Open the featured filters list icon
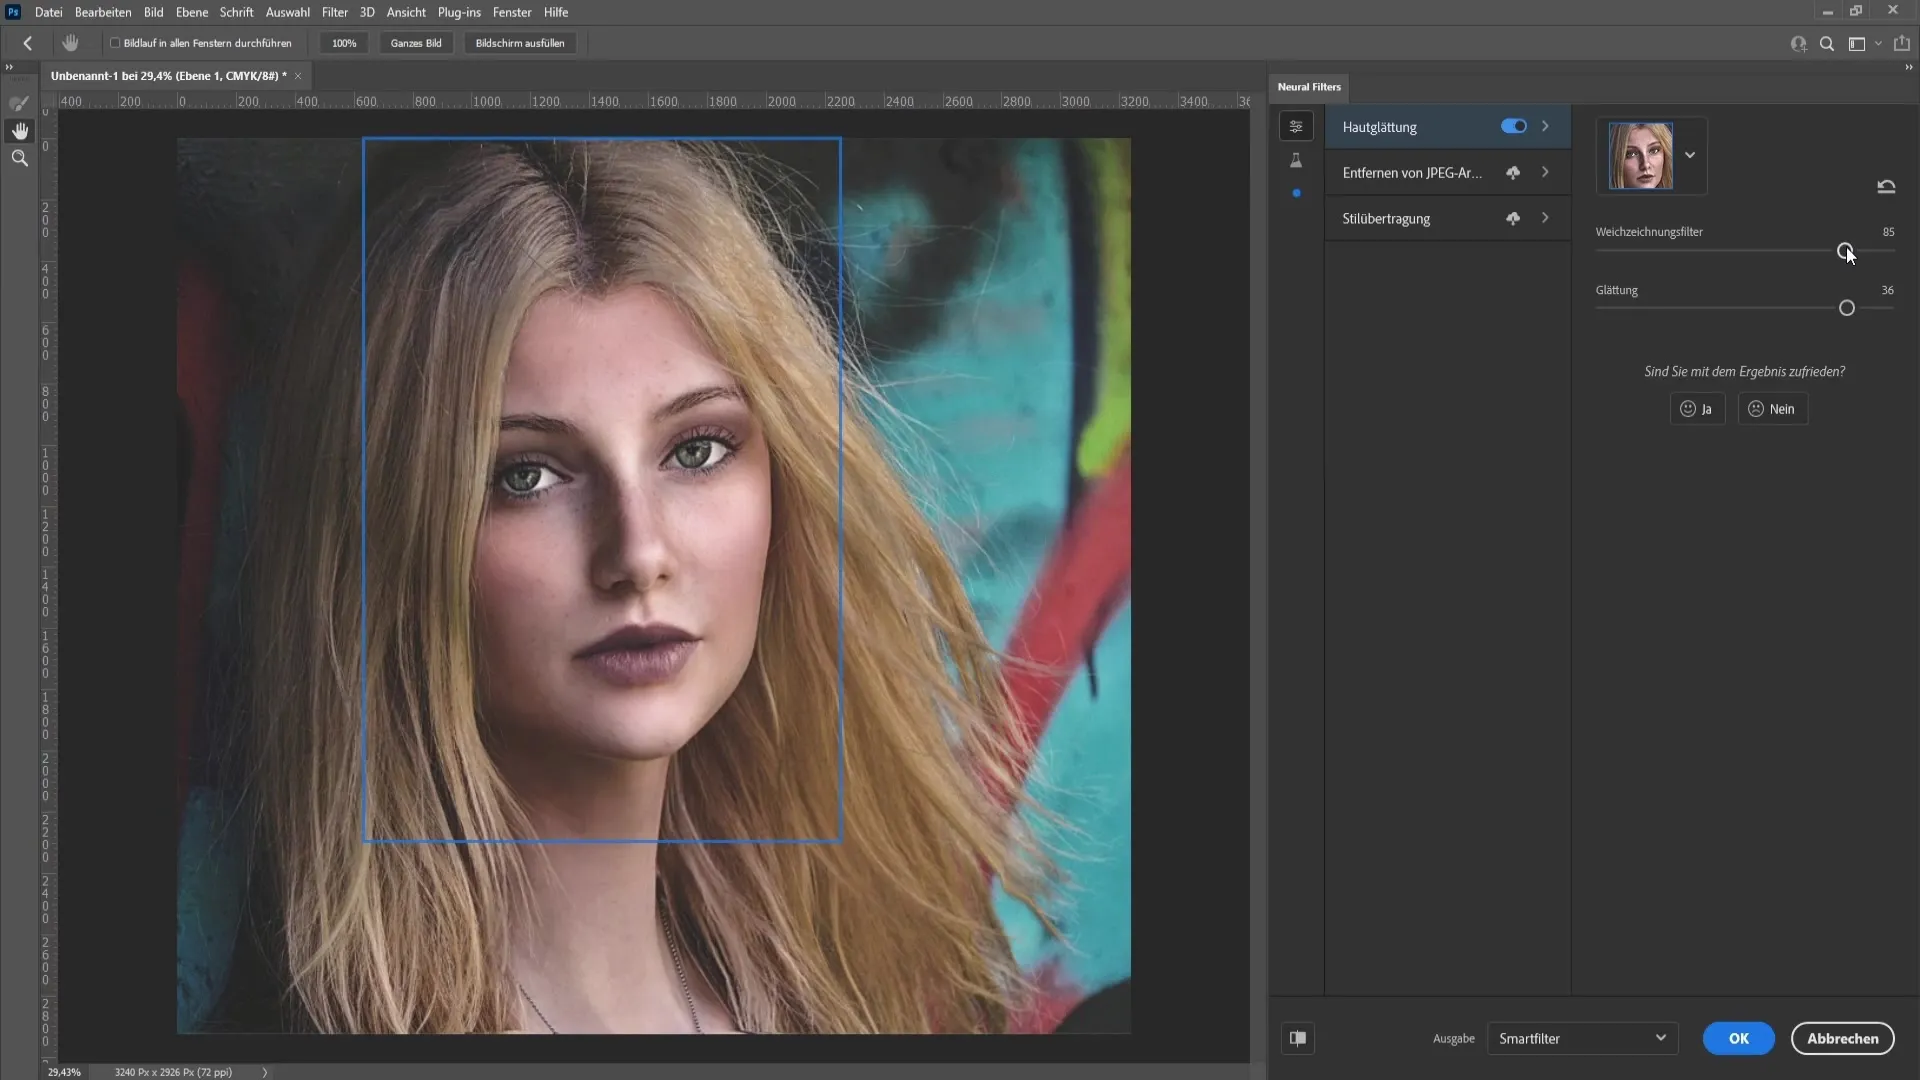 pyautogui.click(x=1296, y=126)
